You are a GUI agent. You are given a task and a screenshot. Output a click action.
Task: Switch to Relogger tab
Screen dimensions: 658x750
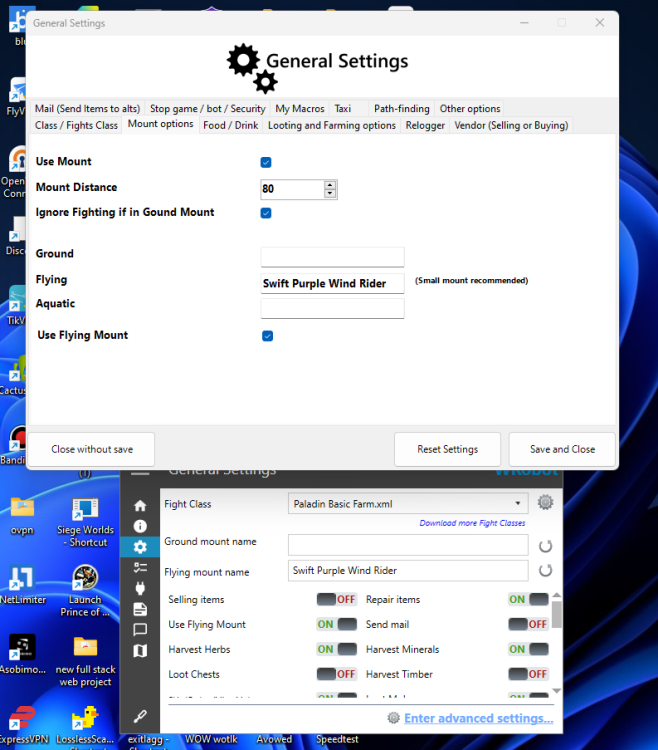coord(425,125)
